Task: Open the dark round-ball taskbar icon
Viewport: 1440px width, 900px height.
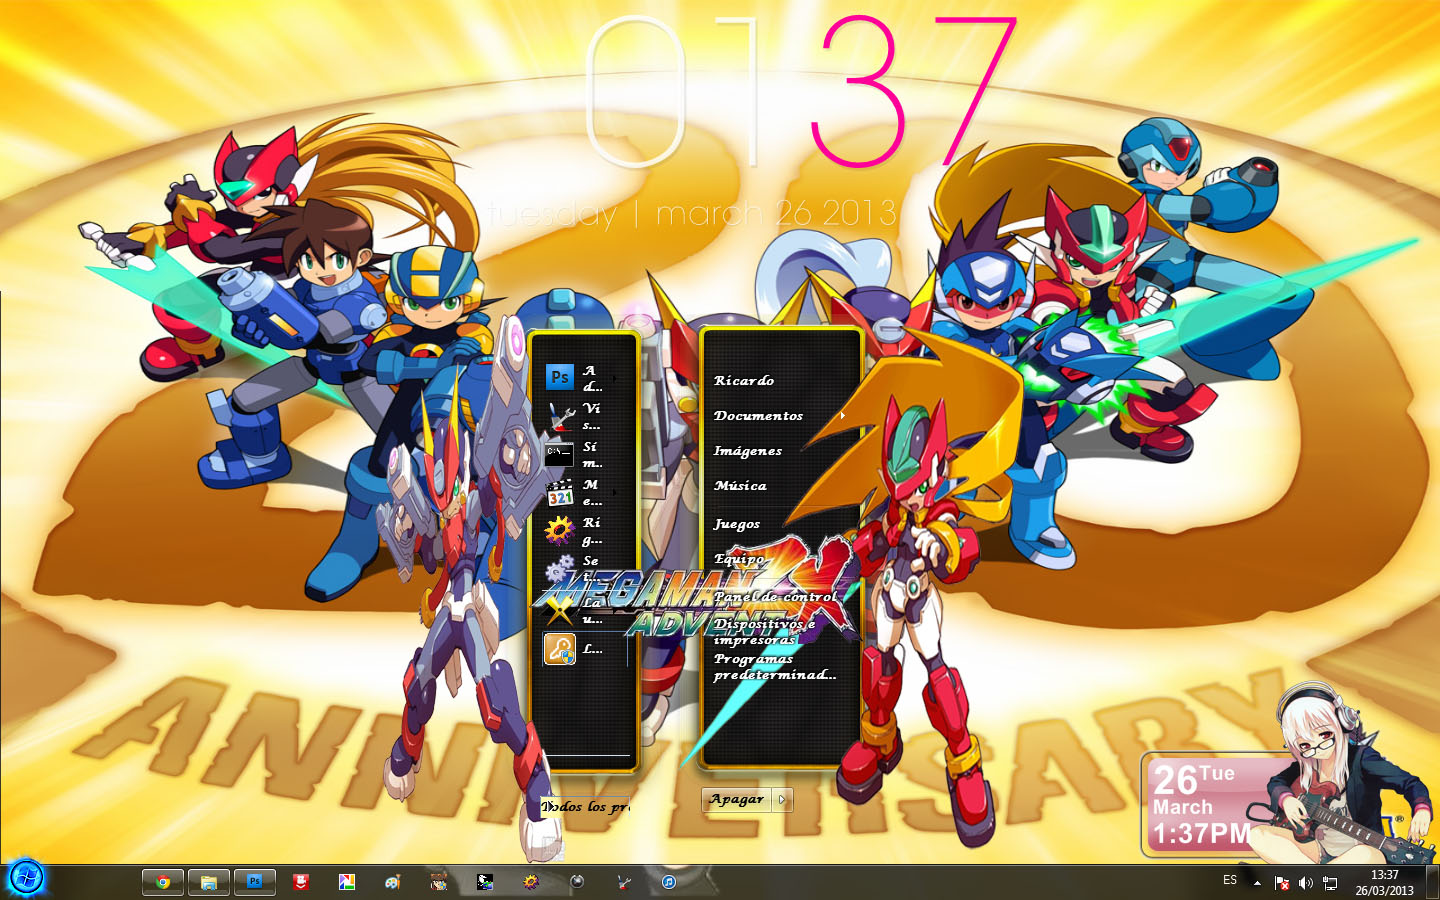Action: pos(576,882)
